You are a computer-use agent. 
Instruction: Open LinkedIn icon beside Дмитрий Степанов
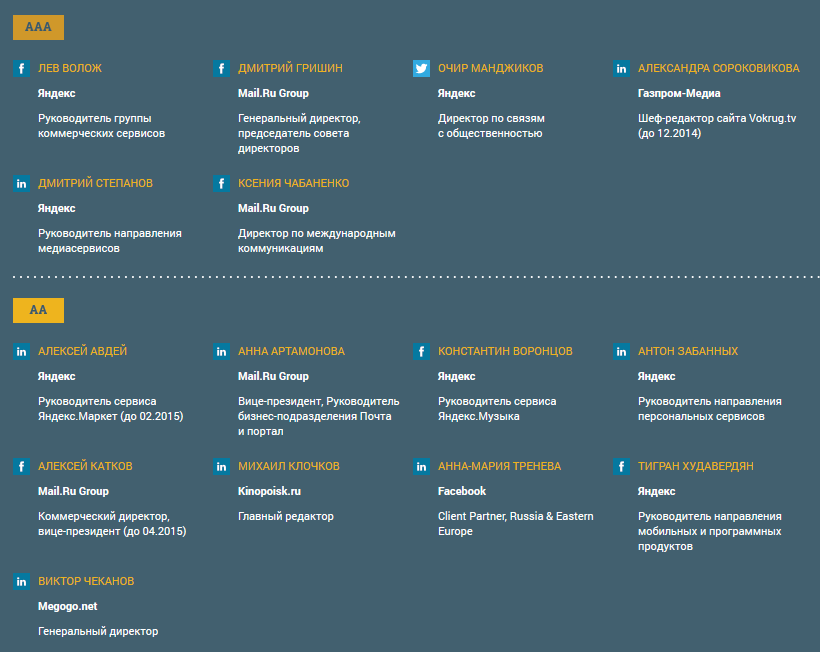(21, 184)
